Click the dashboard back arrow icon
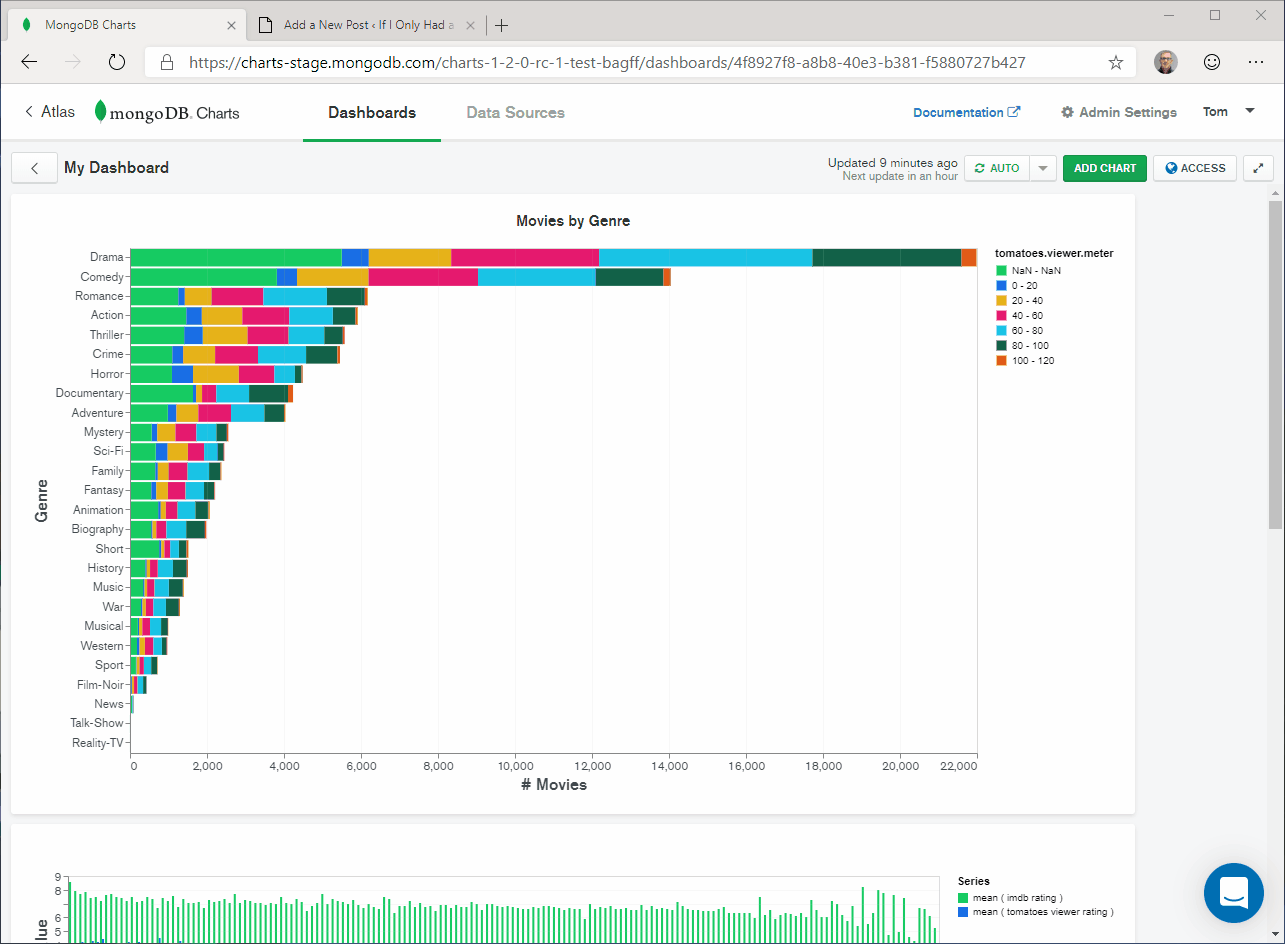This screenshot has height=944, width=1285. tap(34, 168)
